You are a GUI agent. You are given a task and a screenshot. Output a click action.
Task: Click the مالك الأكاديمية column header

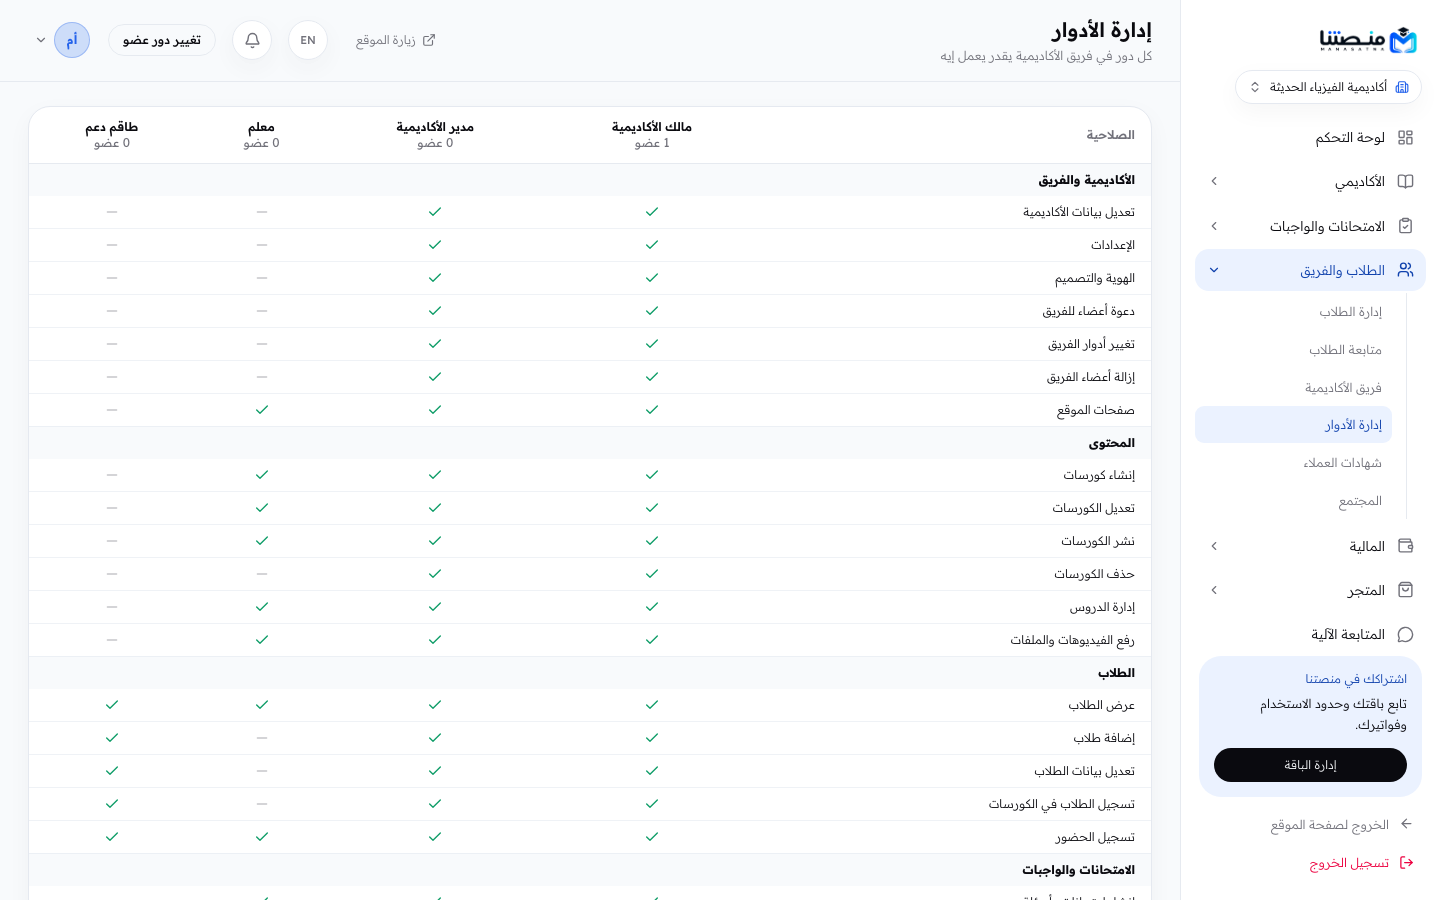point(652,135)
